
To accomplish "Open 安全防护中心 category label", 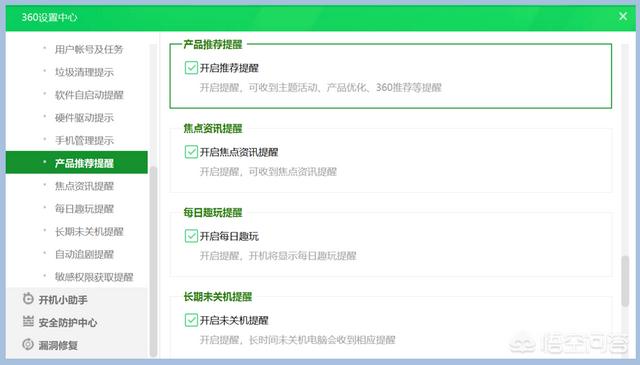I will 68,323.
